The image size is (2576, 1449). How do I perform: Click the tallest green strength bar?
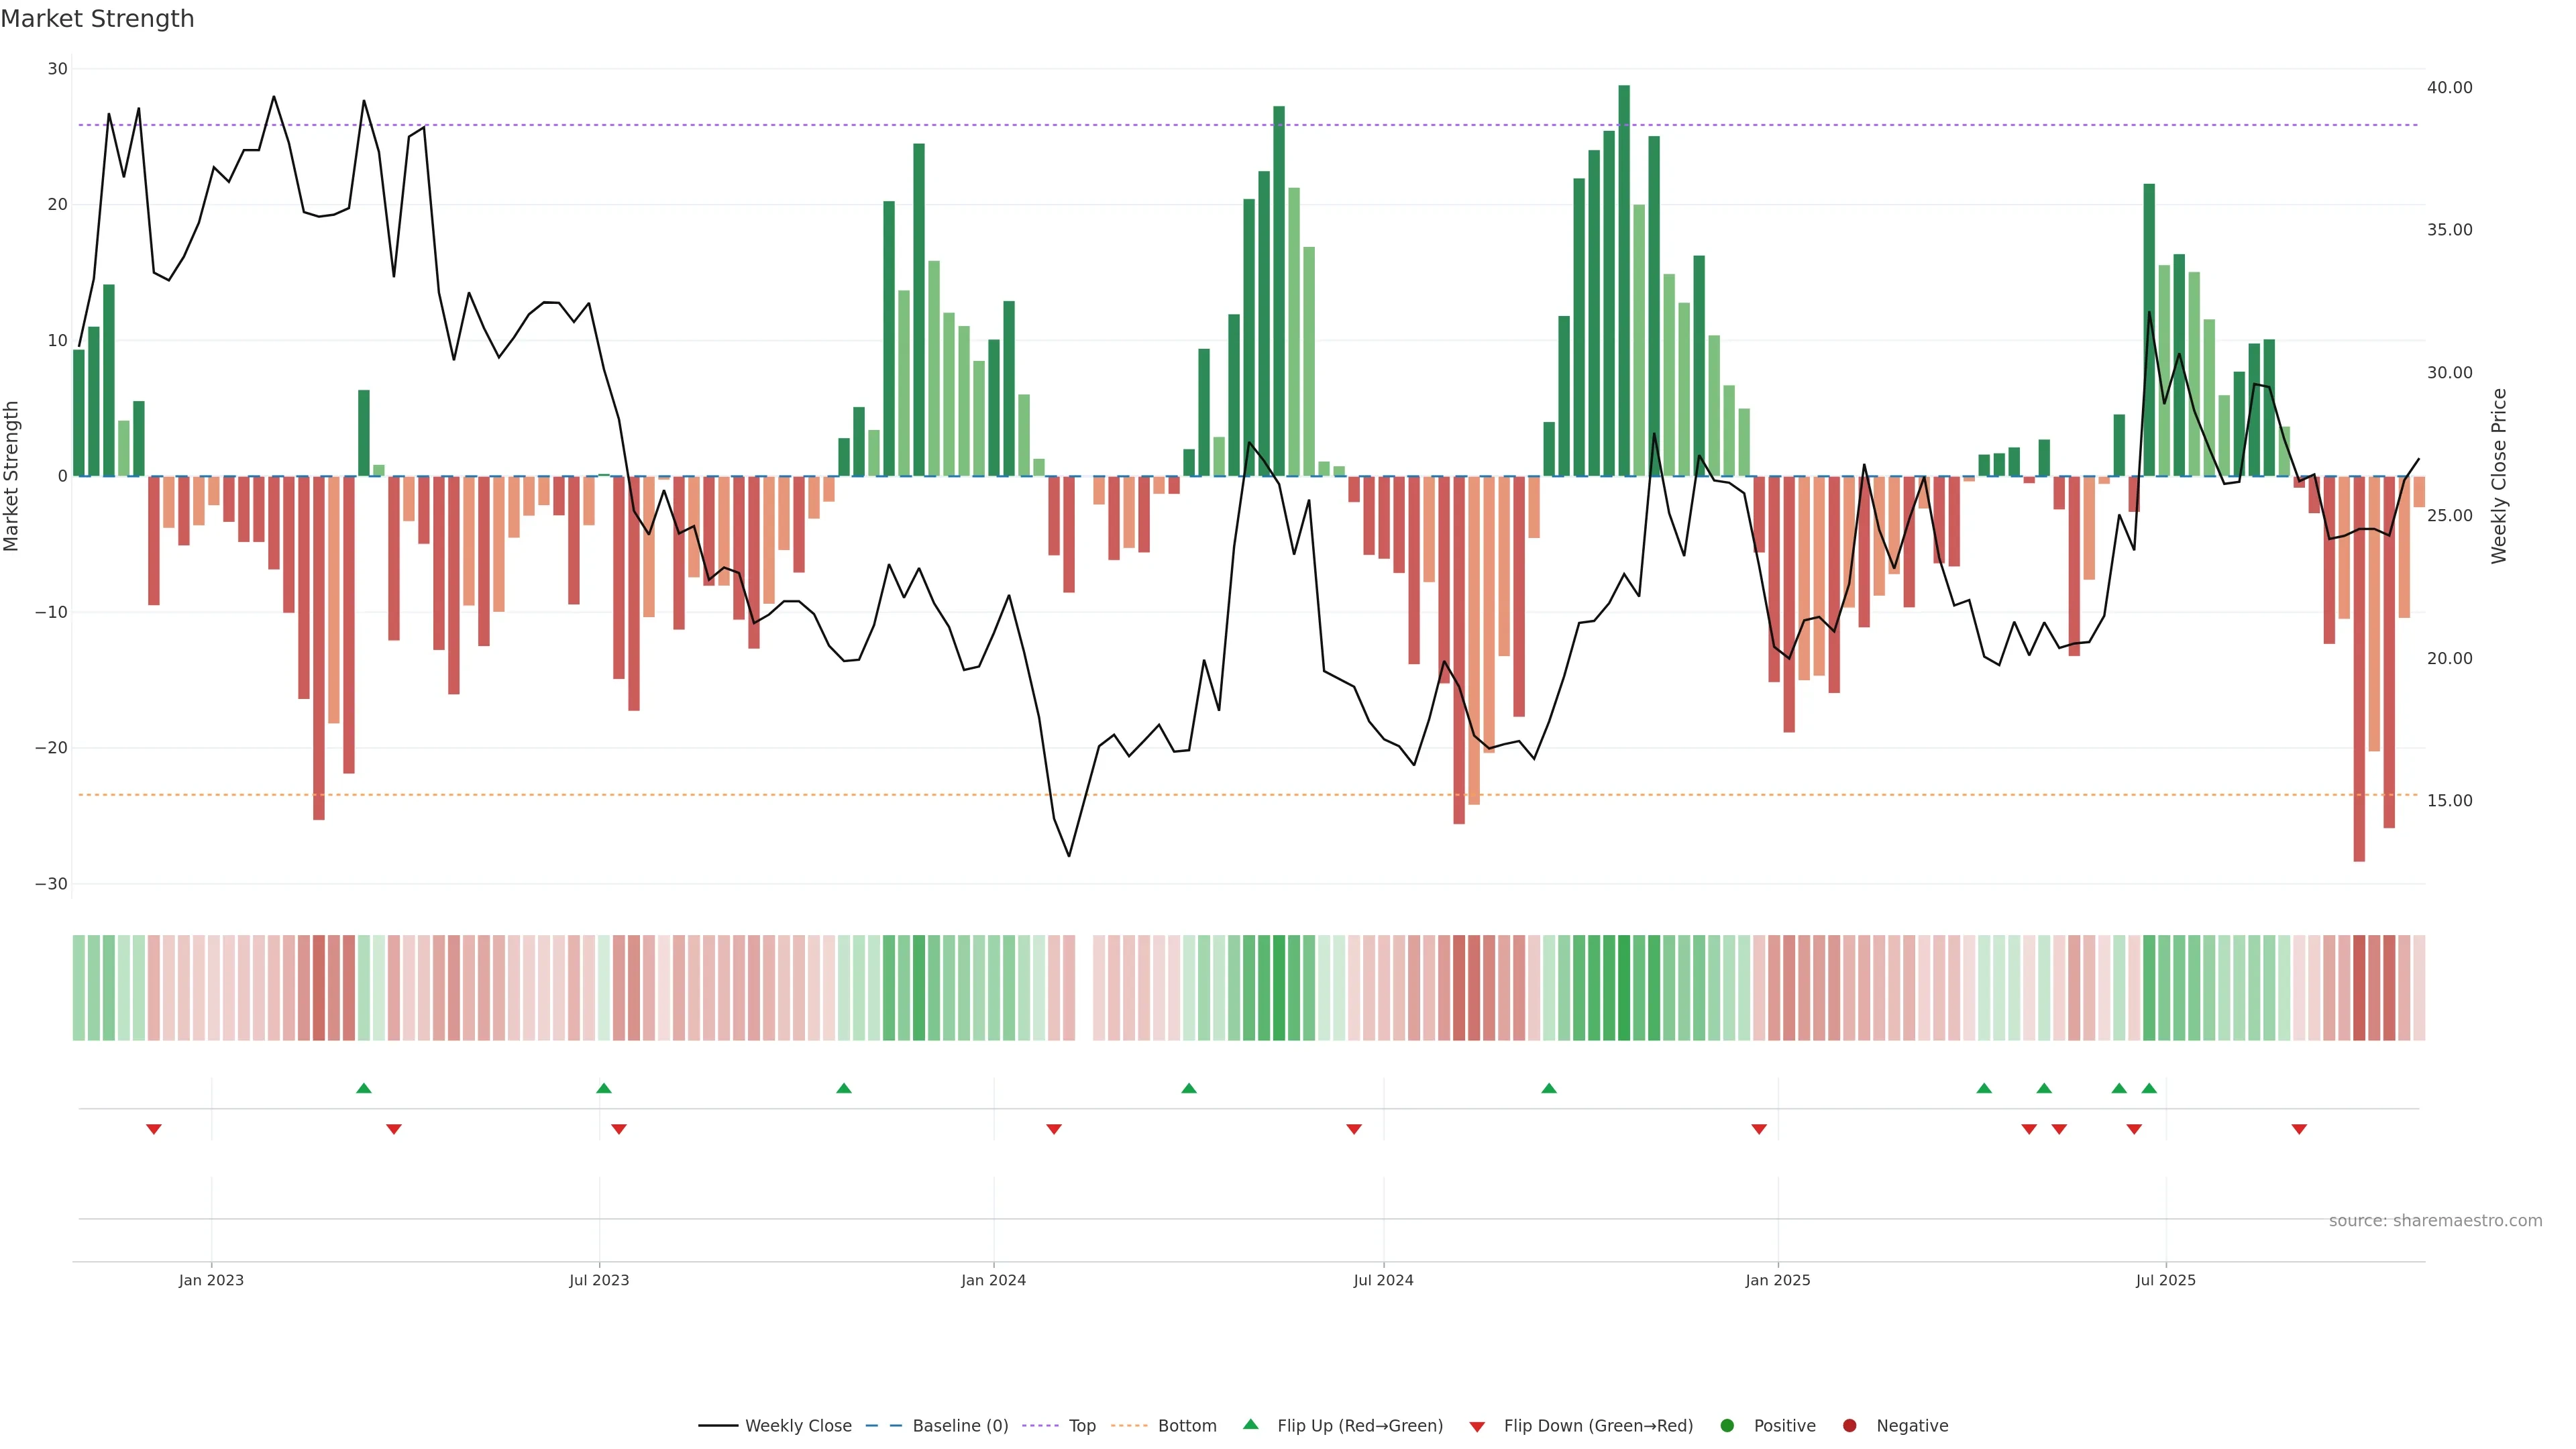pyautogui.click(x=1624, y=280)
